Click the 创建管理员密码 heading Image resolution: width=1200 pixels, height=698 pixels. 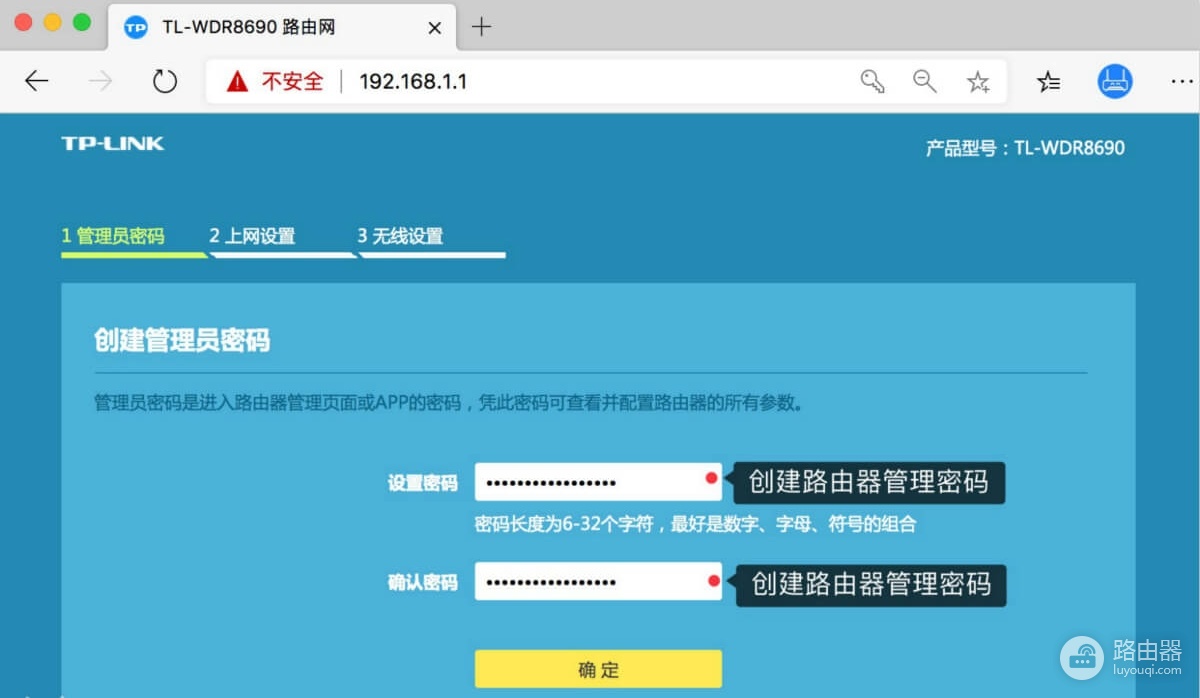click(x=182, y=340)
